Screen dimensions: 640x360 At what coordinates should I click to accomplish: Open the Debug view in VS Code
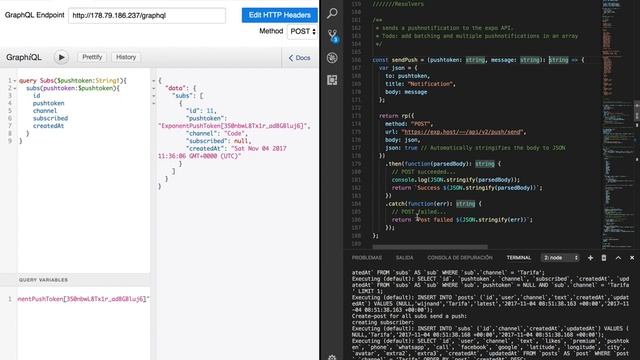coord(332,58)
